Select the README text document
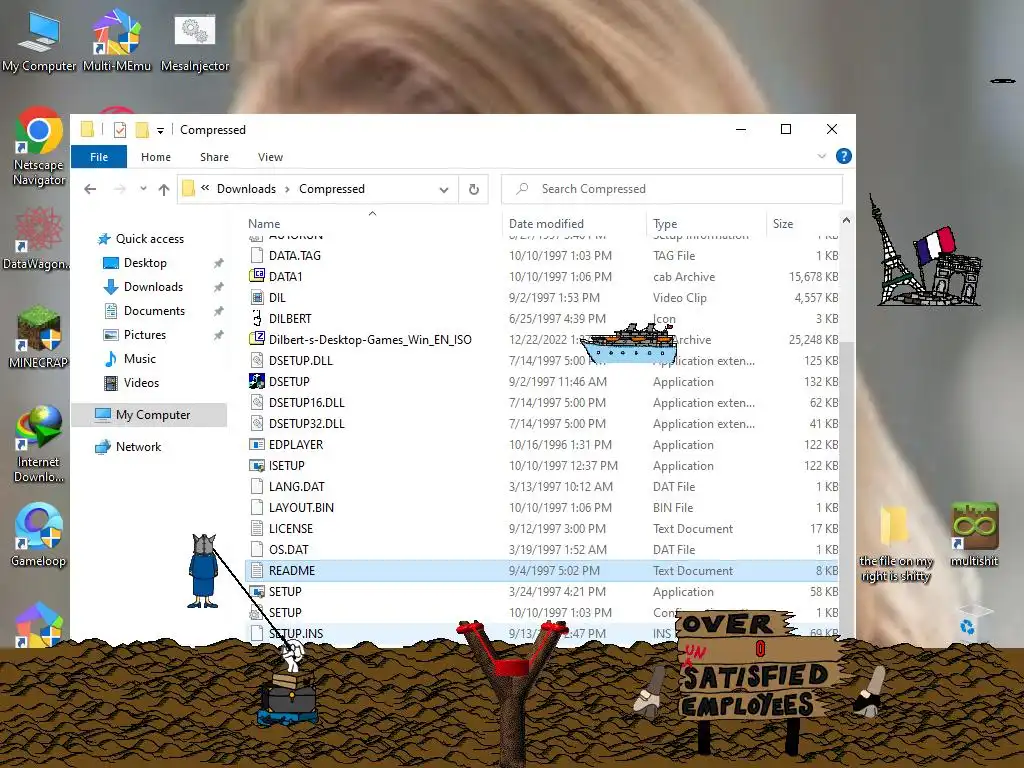This screenshot has height=768, width=1024. pos(542,571)
